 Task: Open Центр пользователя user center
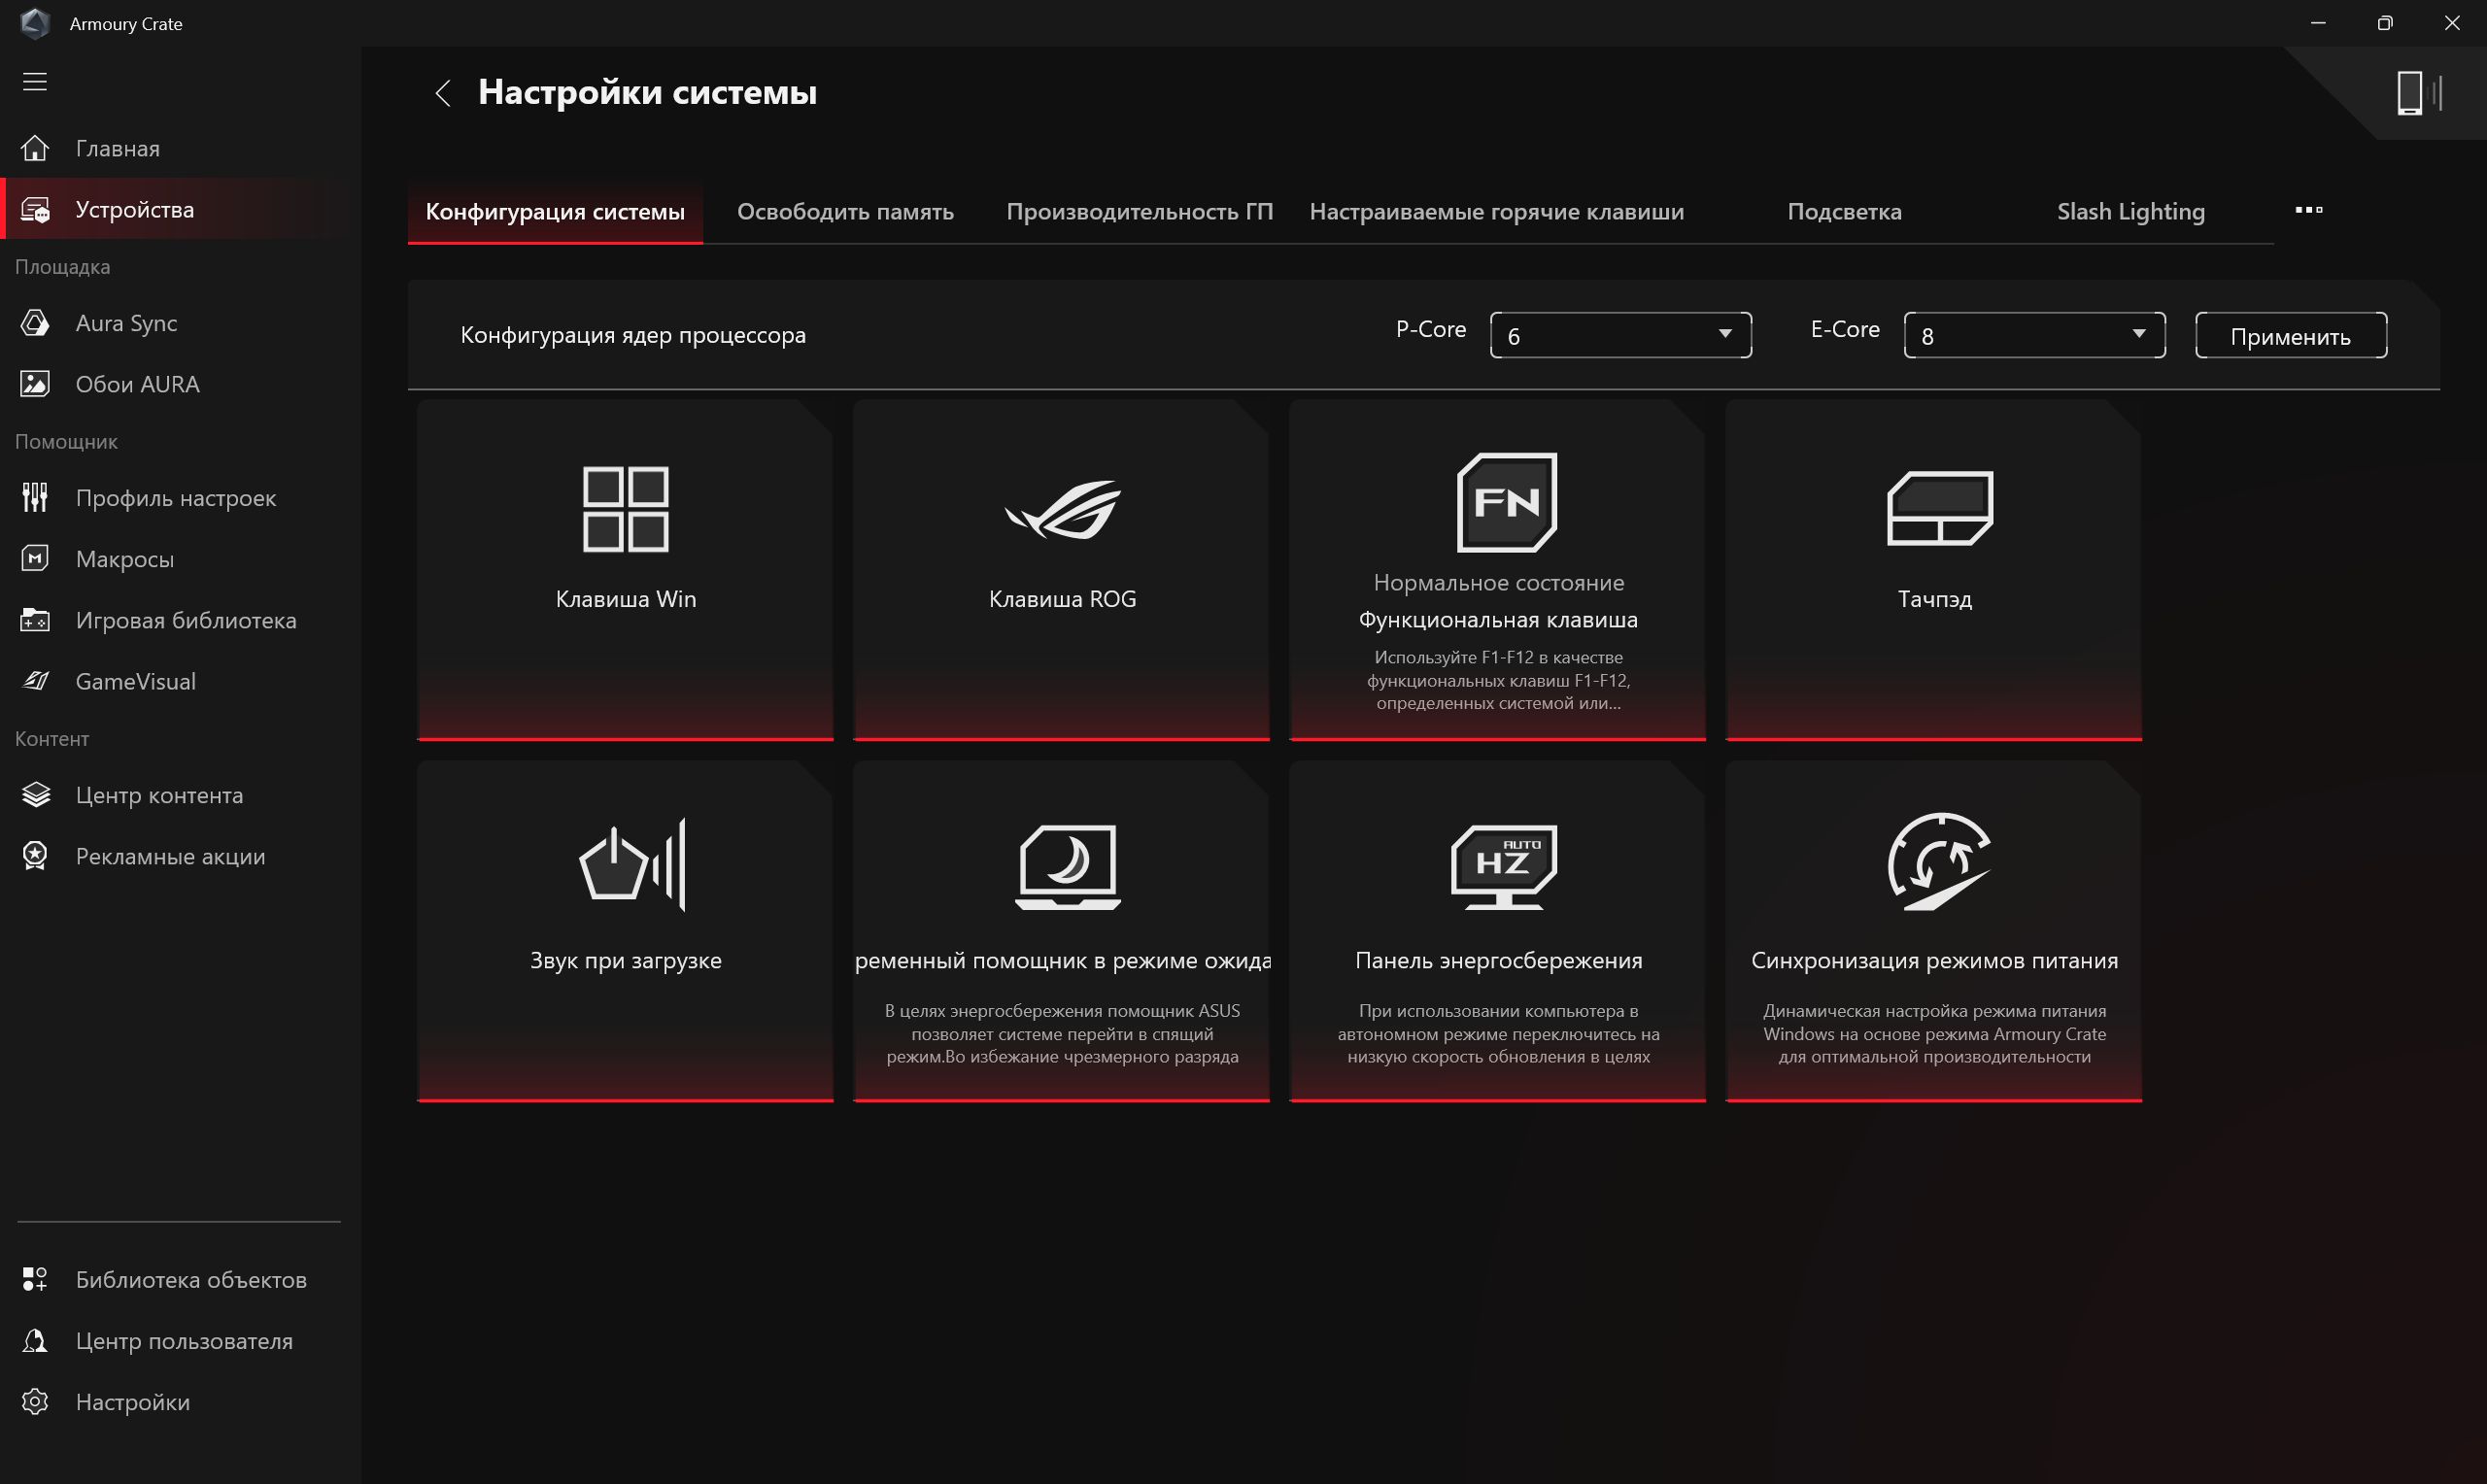180,1340
